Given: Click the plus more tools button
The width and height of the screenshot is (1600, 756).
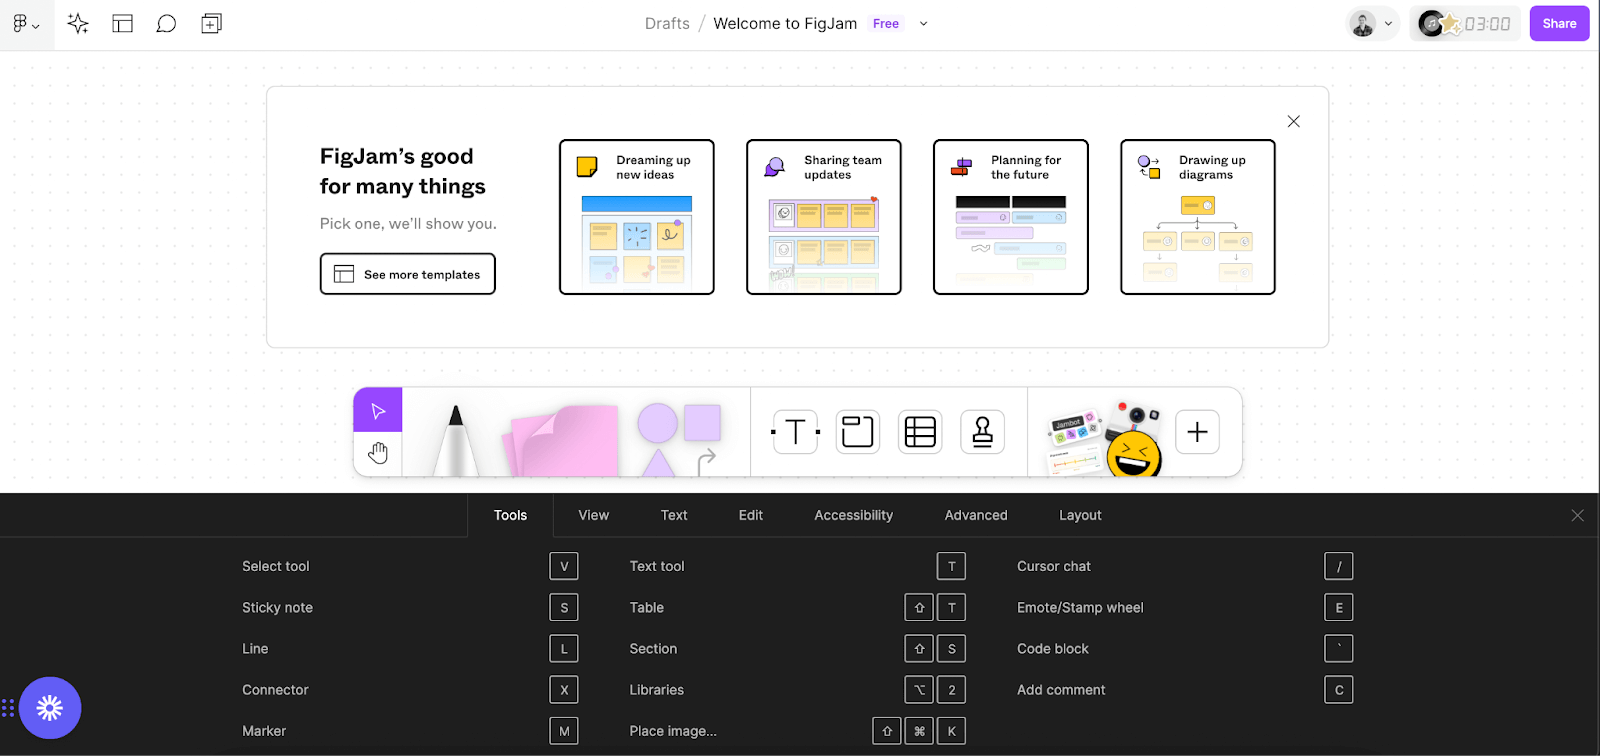Looking at the screenshot, I should [x=1197, y=432].
